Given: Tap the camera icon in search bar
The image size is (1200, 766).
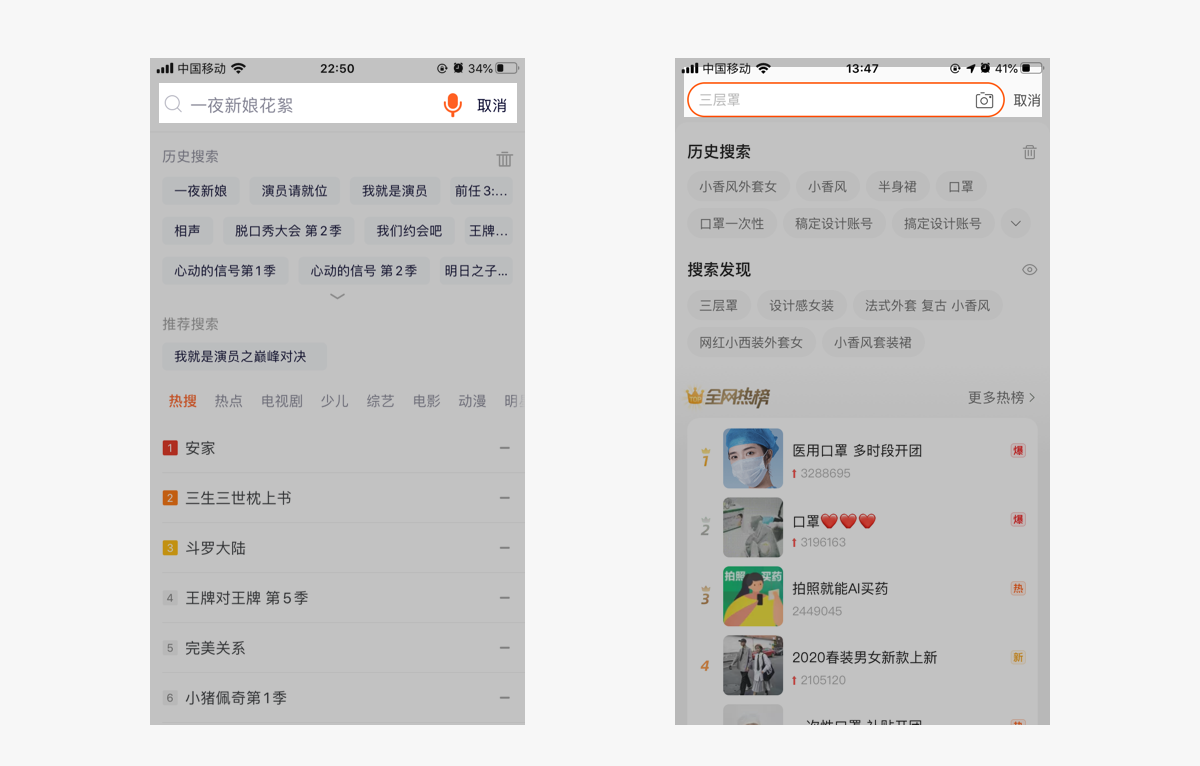Looking at the screenshot, I should 984,100.
